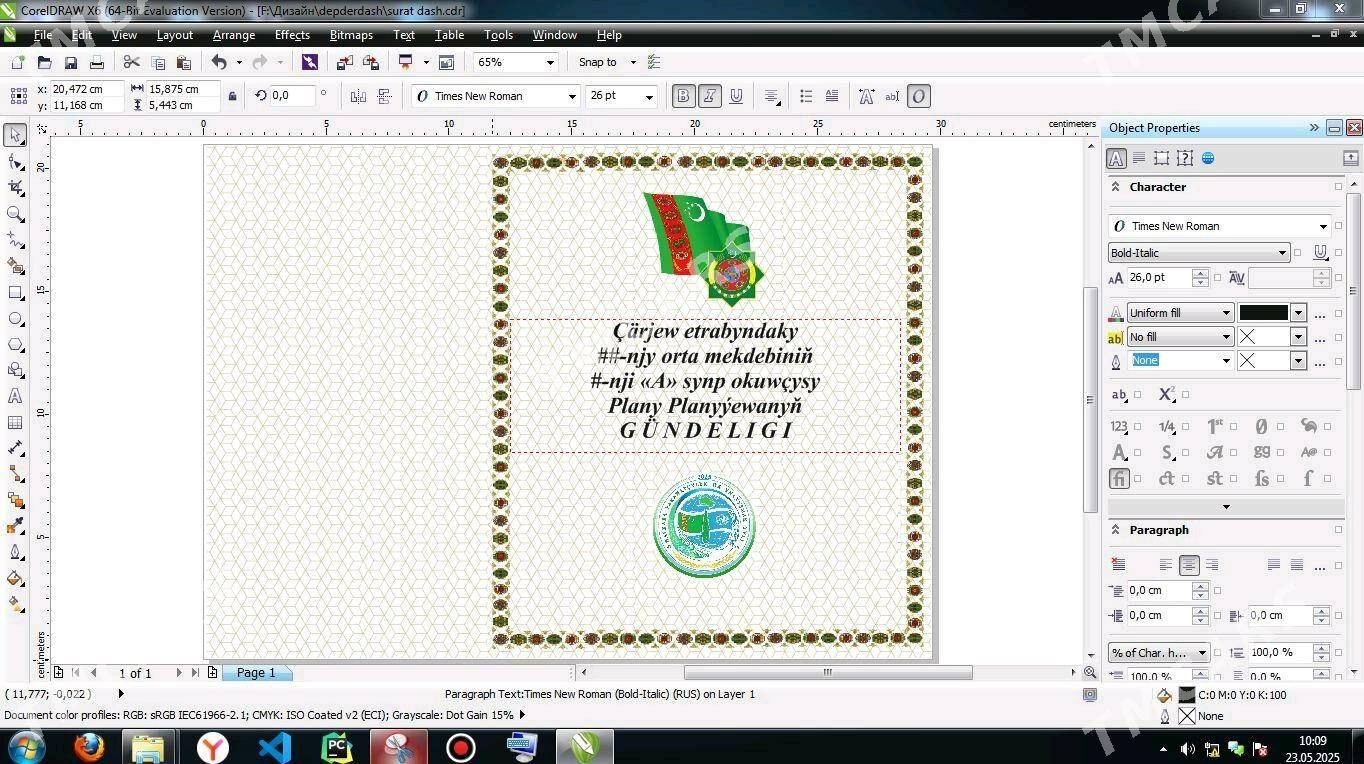Toggle the Italic button

pyautogui.click(x=710, y=96)
